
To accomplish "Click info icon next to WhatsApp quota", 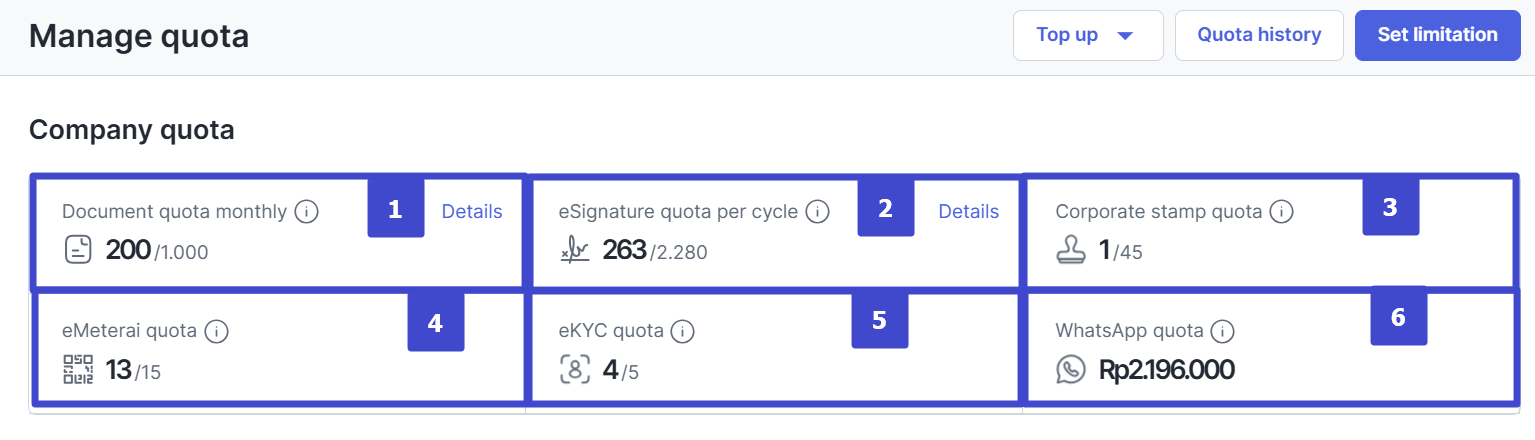I will click(x=1222, y=331).
